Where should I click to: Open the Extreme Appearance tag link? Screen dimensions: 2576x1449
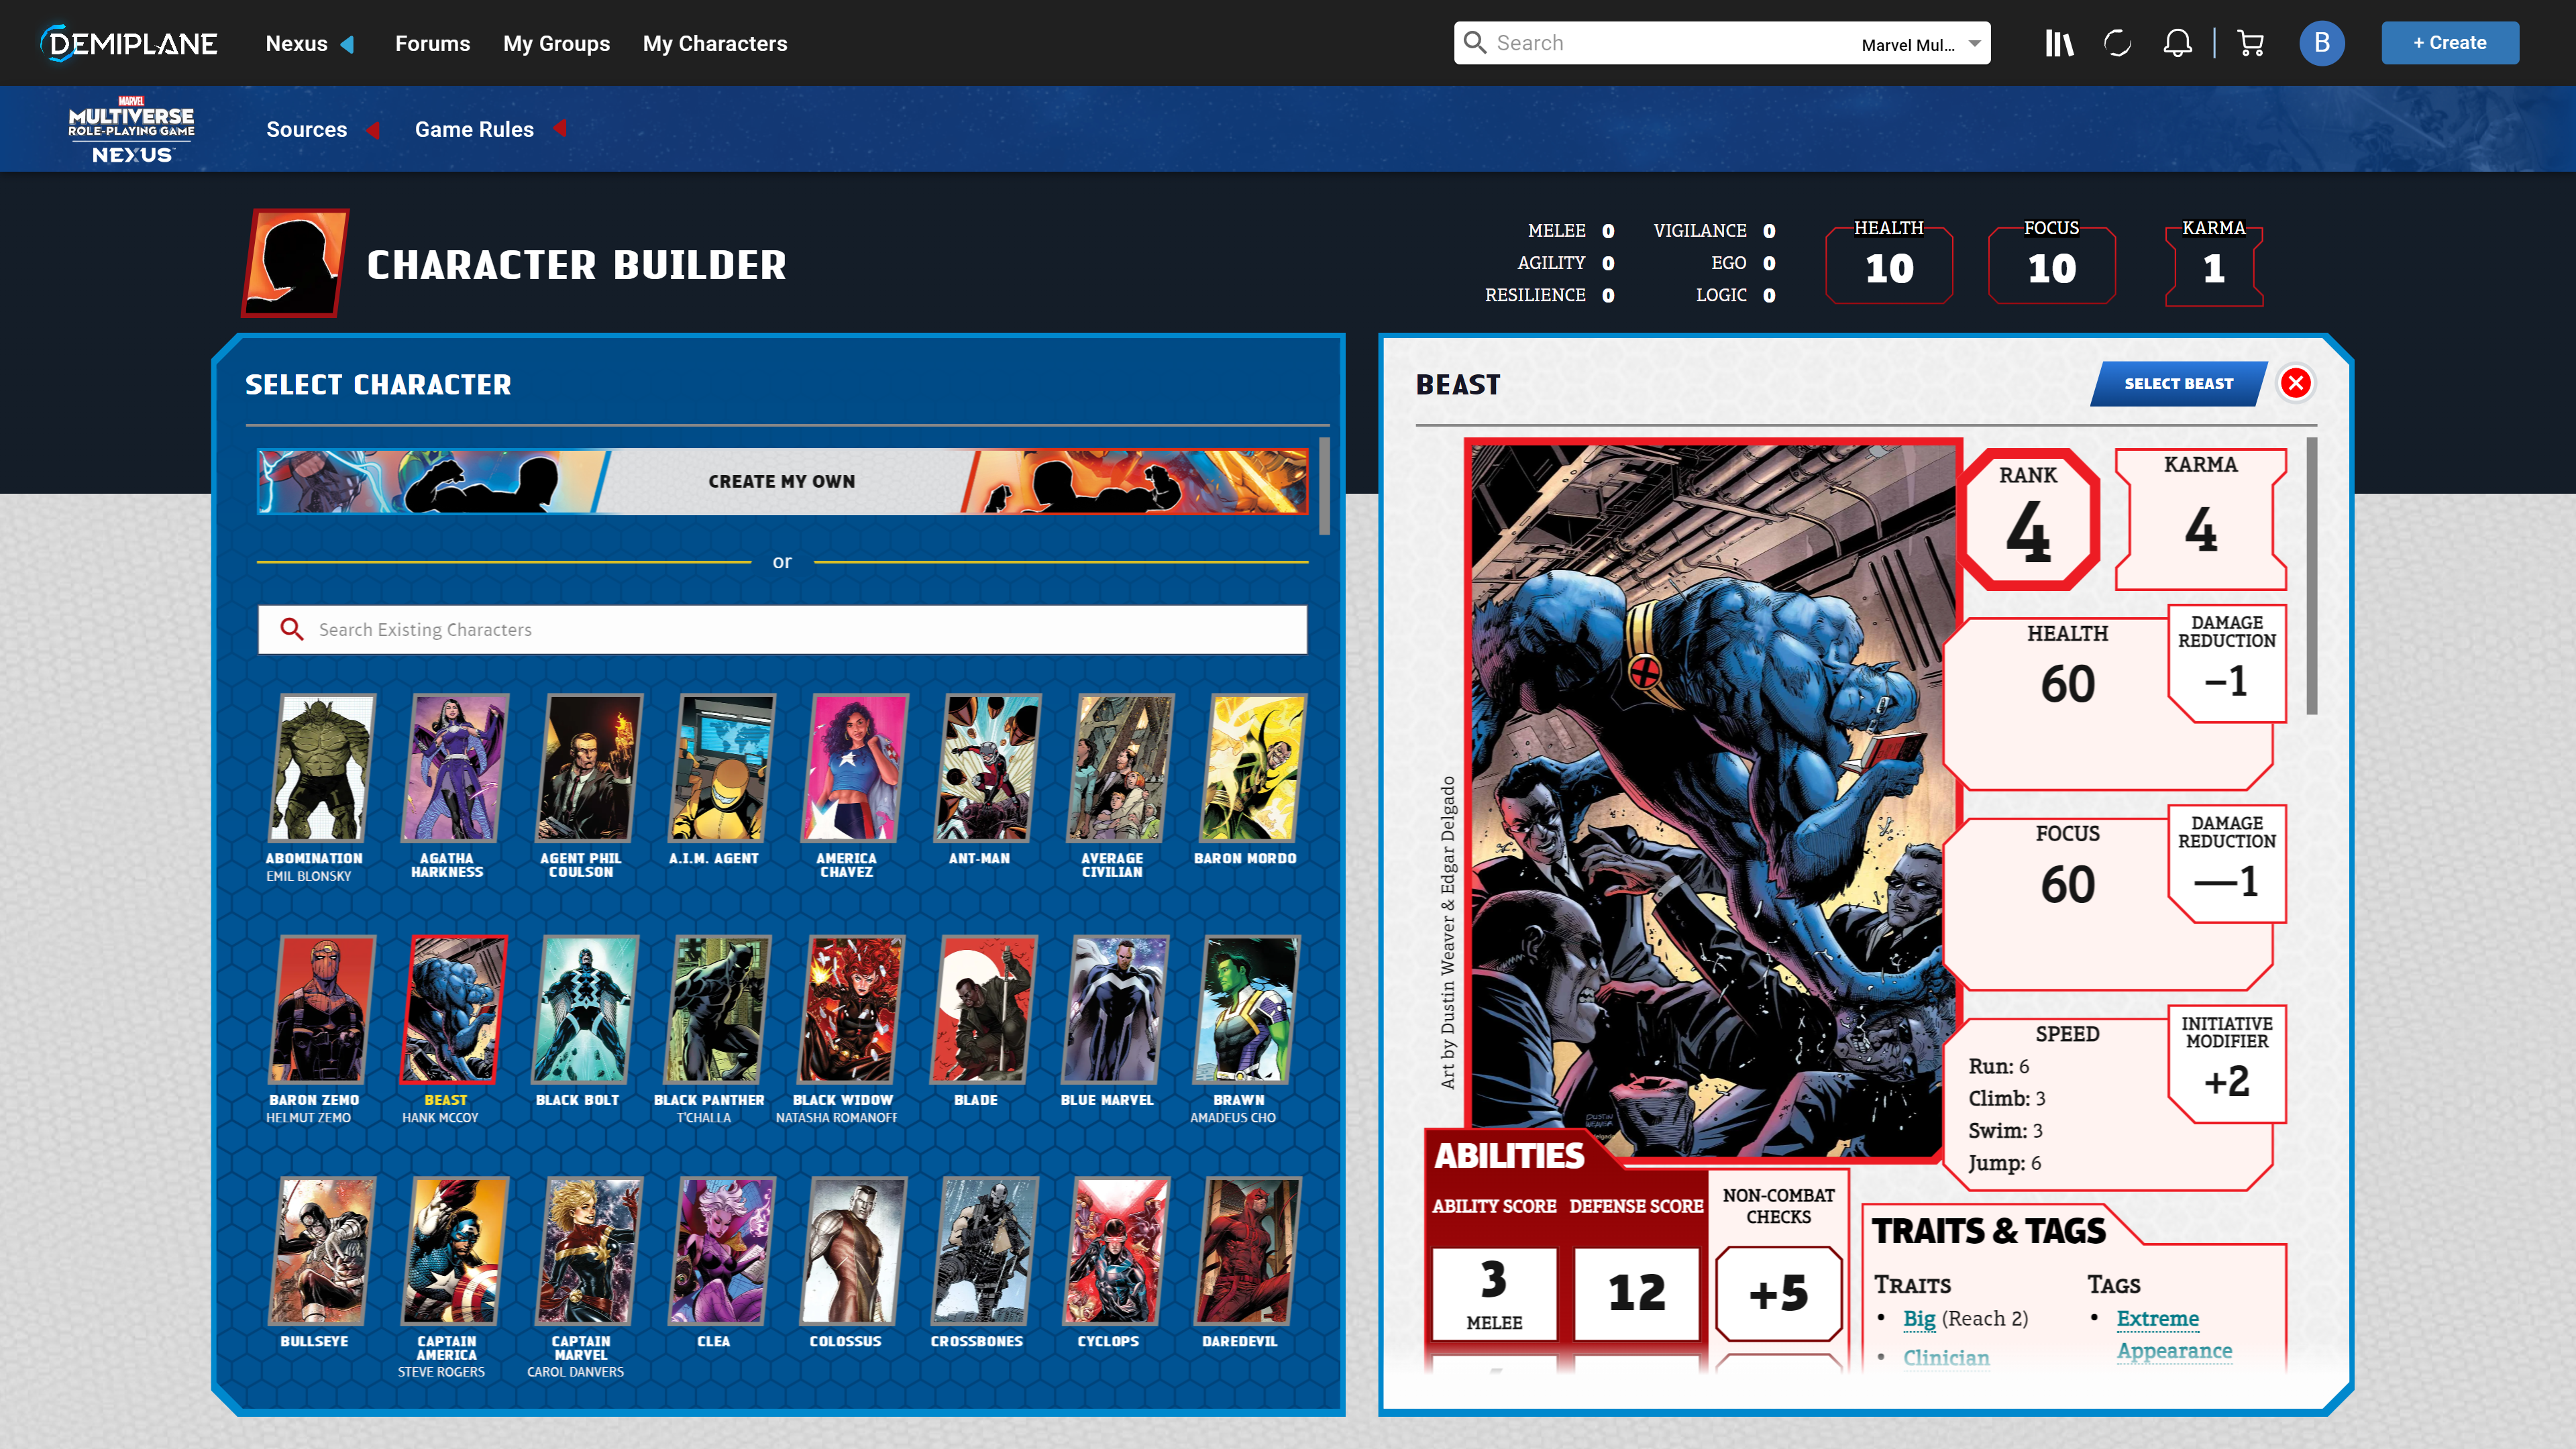click(2174, 1334)
